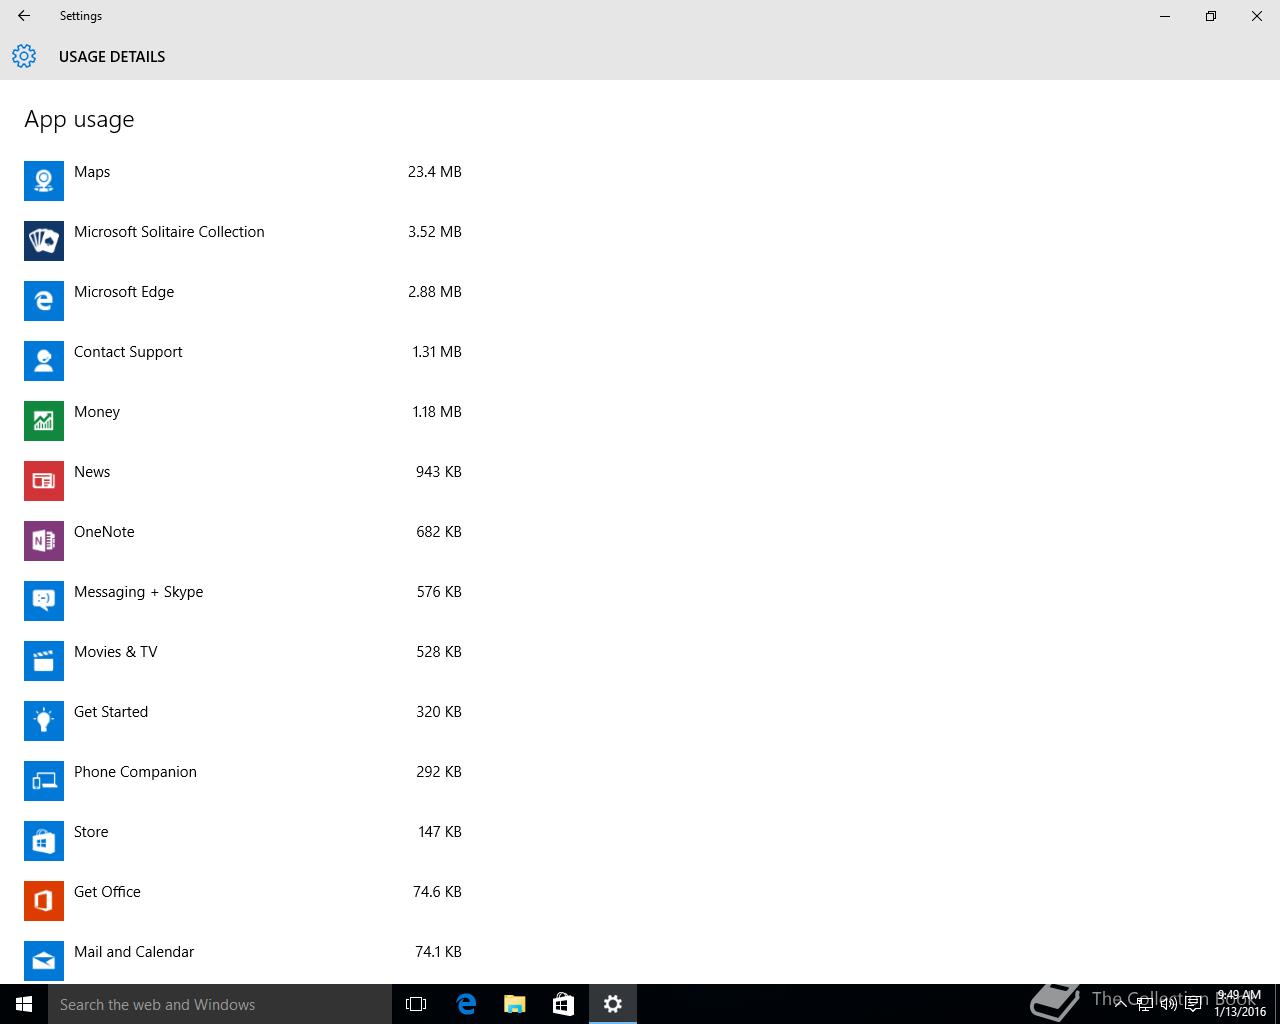
Task: Click the Movies & TV clapperboard icon
Action: click(x=44, y=661)
